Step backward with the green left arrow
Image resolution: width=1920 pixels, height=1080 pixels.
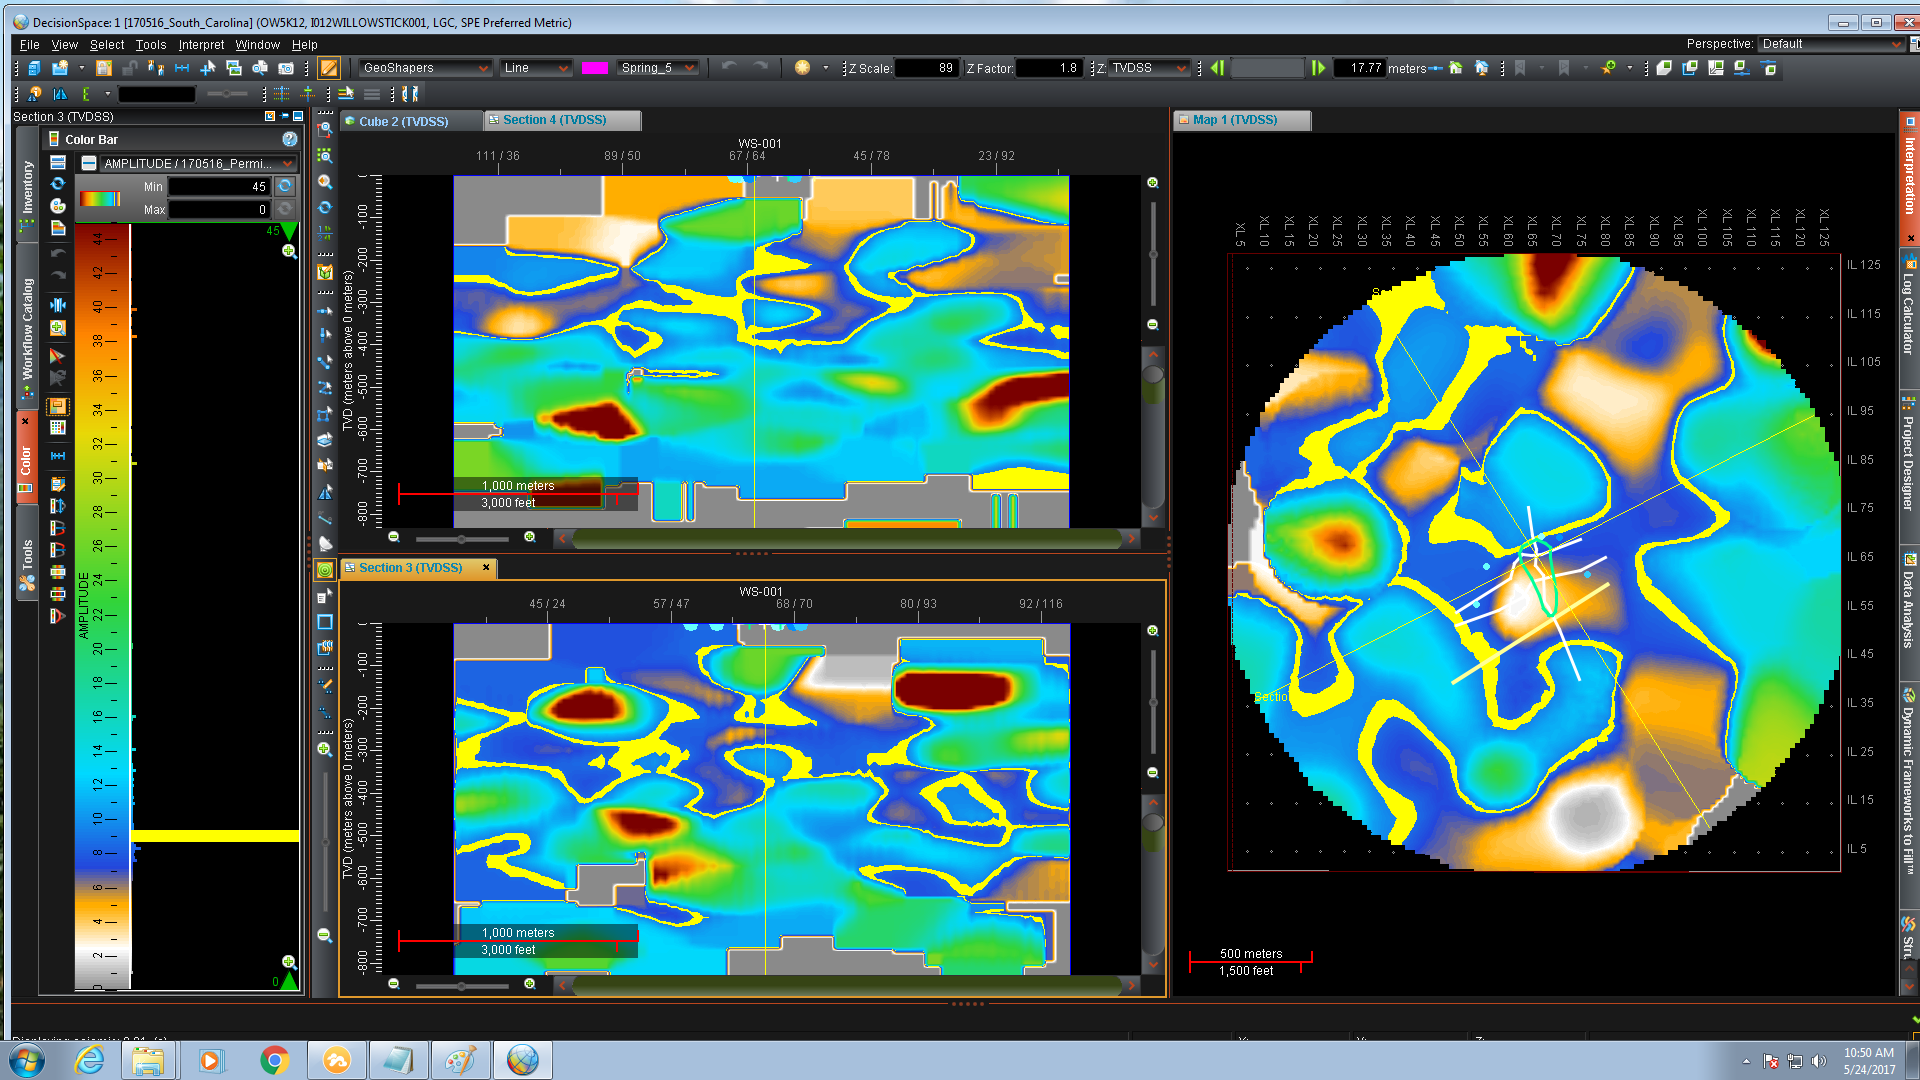click(x=1217, y=68)
